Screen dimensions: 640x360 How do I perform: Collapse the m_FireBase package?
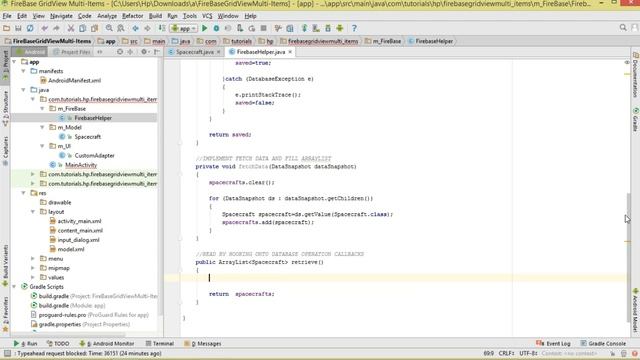click(x=42, y=109)
